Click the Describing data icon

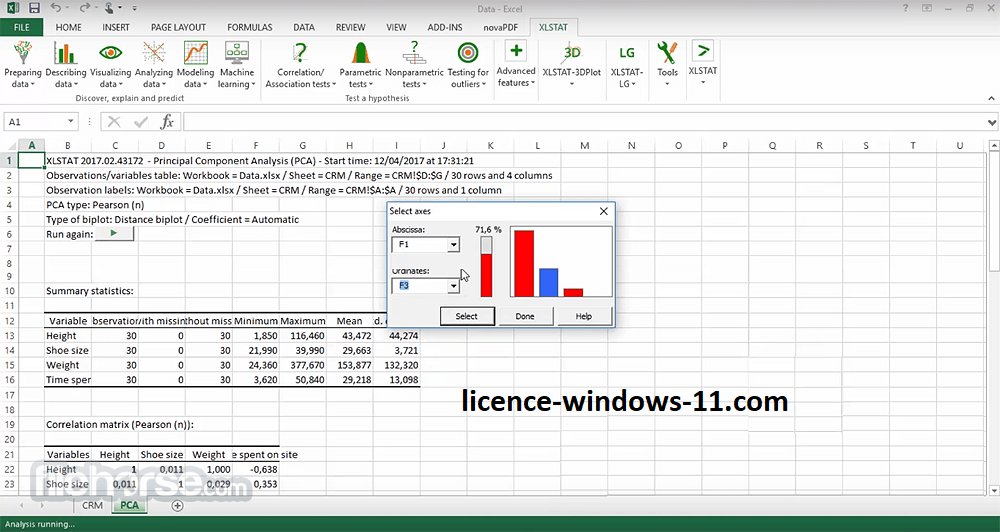pyautogui.click(x=66, y=54)
